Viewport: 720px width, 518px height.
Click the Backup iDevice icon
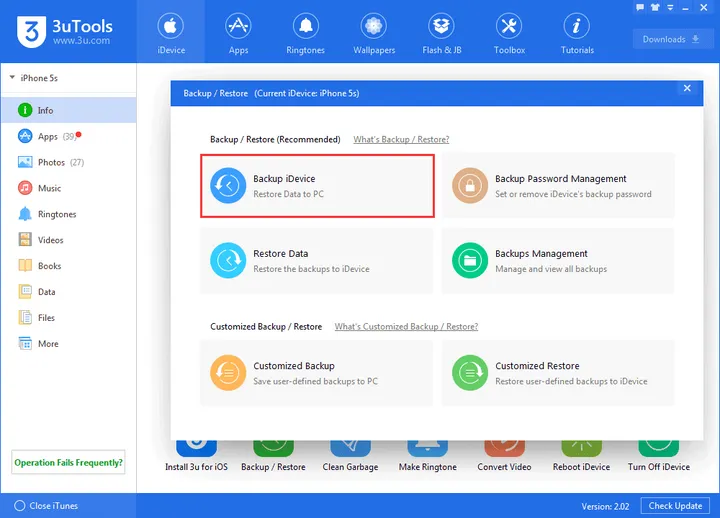click(228, 186)
